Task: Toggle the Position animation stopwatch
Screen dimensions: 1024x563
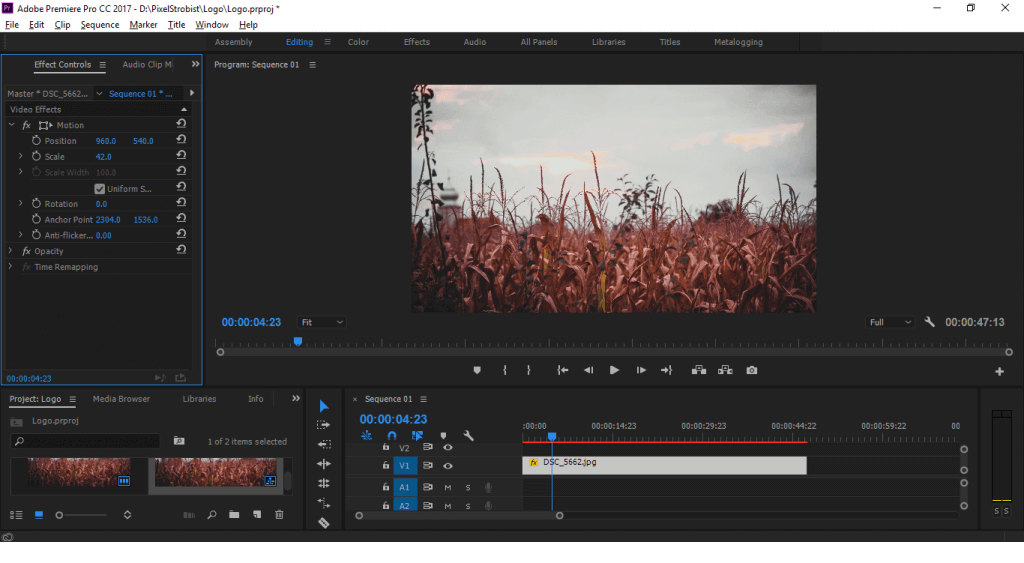Action: coord(37,140)
